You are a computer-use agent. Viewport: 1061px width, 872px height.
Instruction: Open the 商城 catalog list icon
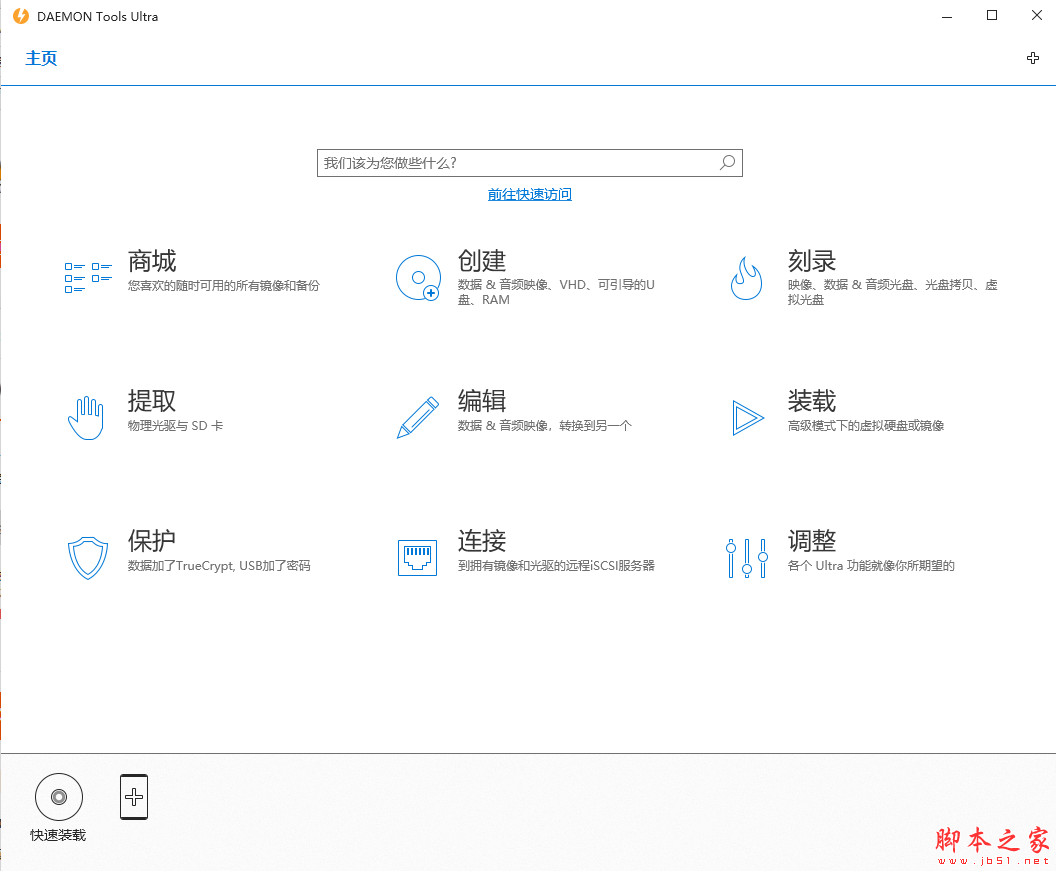click(88, 277)
